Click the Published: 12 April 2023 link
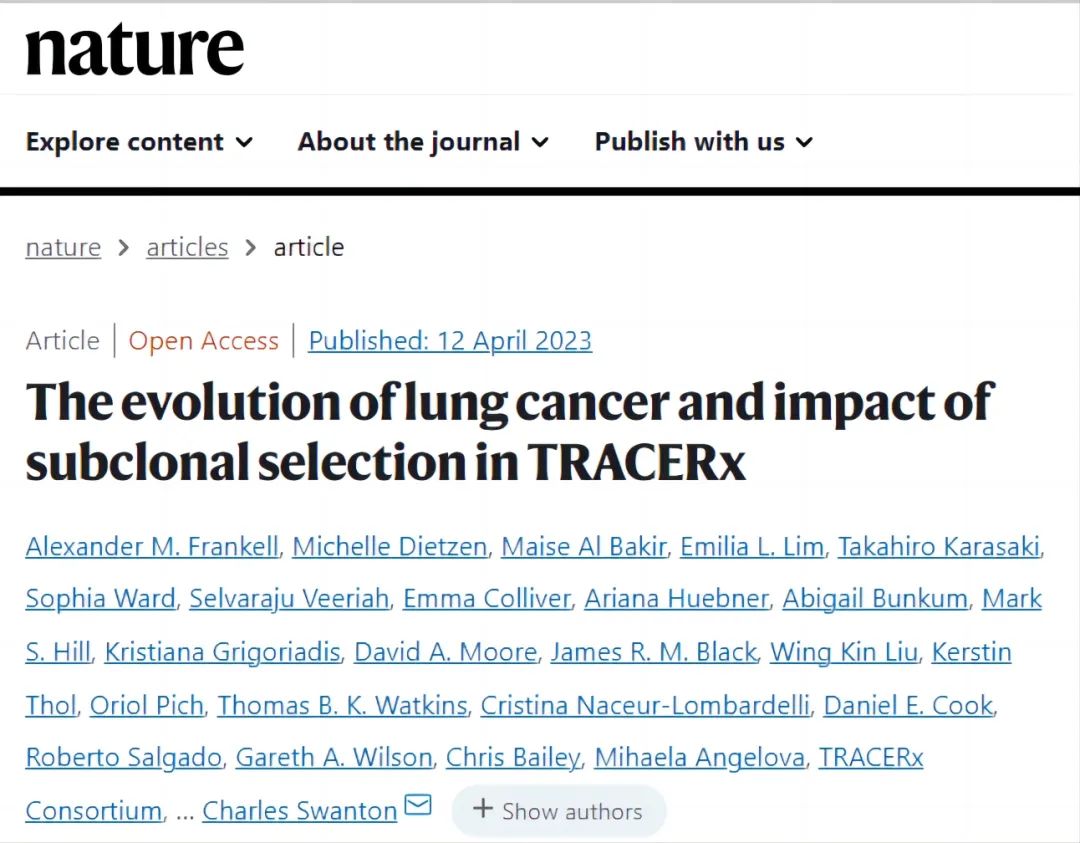This screenshot has height=843, width=1080. [450, 341]
